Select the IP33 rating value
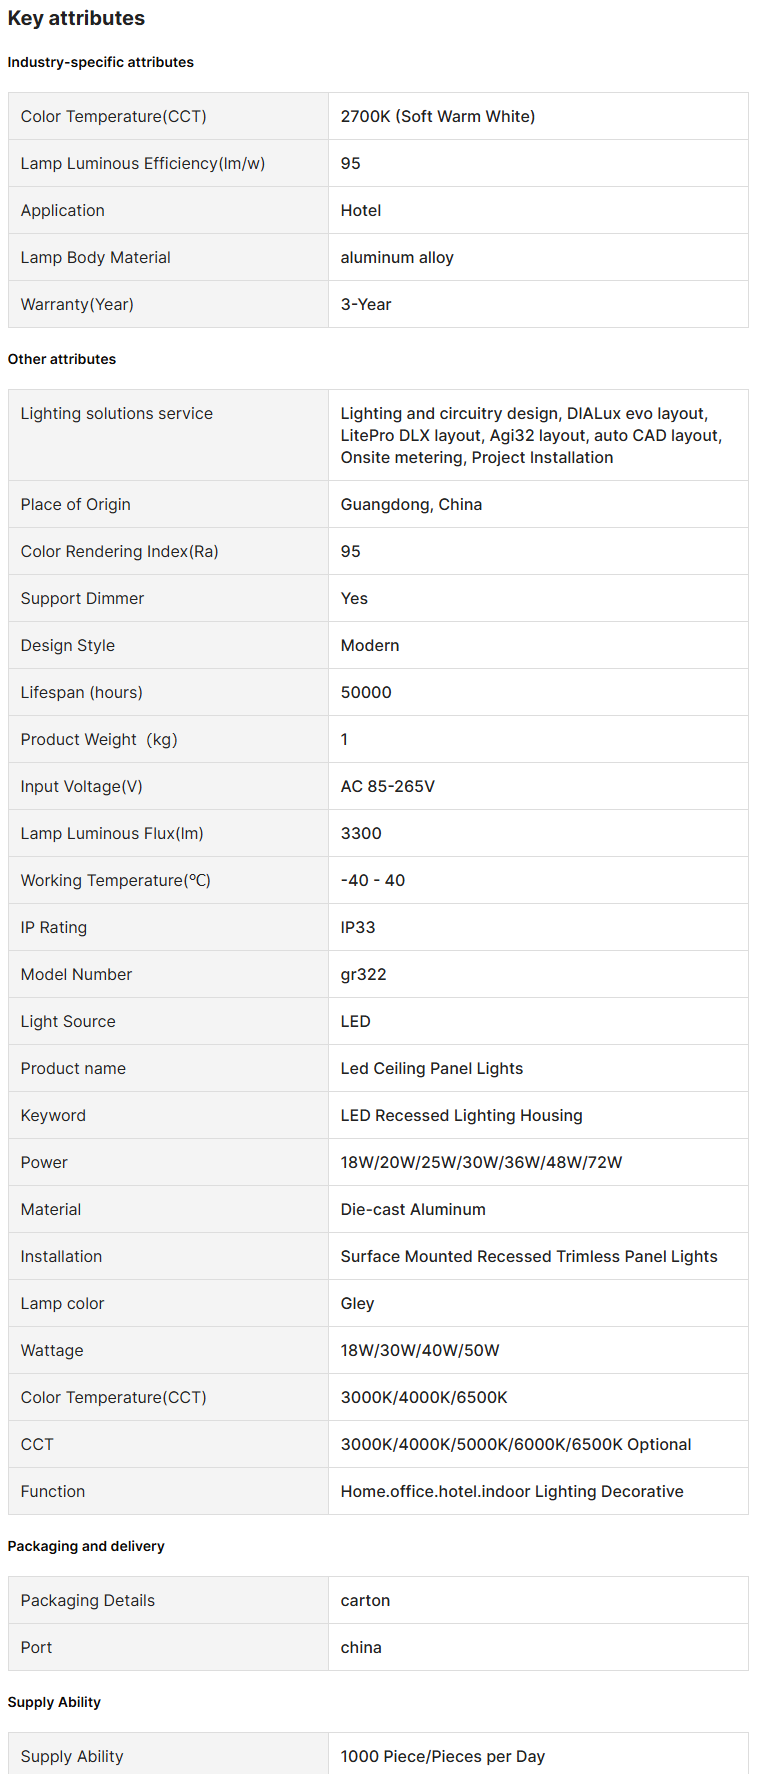This screenshot has height=1774, width=758. (357, 927)
